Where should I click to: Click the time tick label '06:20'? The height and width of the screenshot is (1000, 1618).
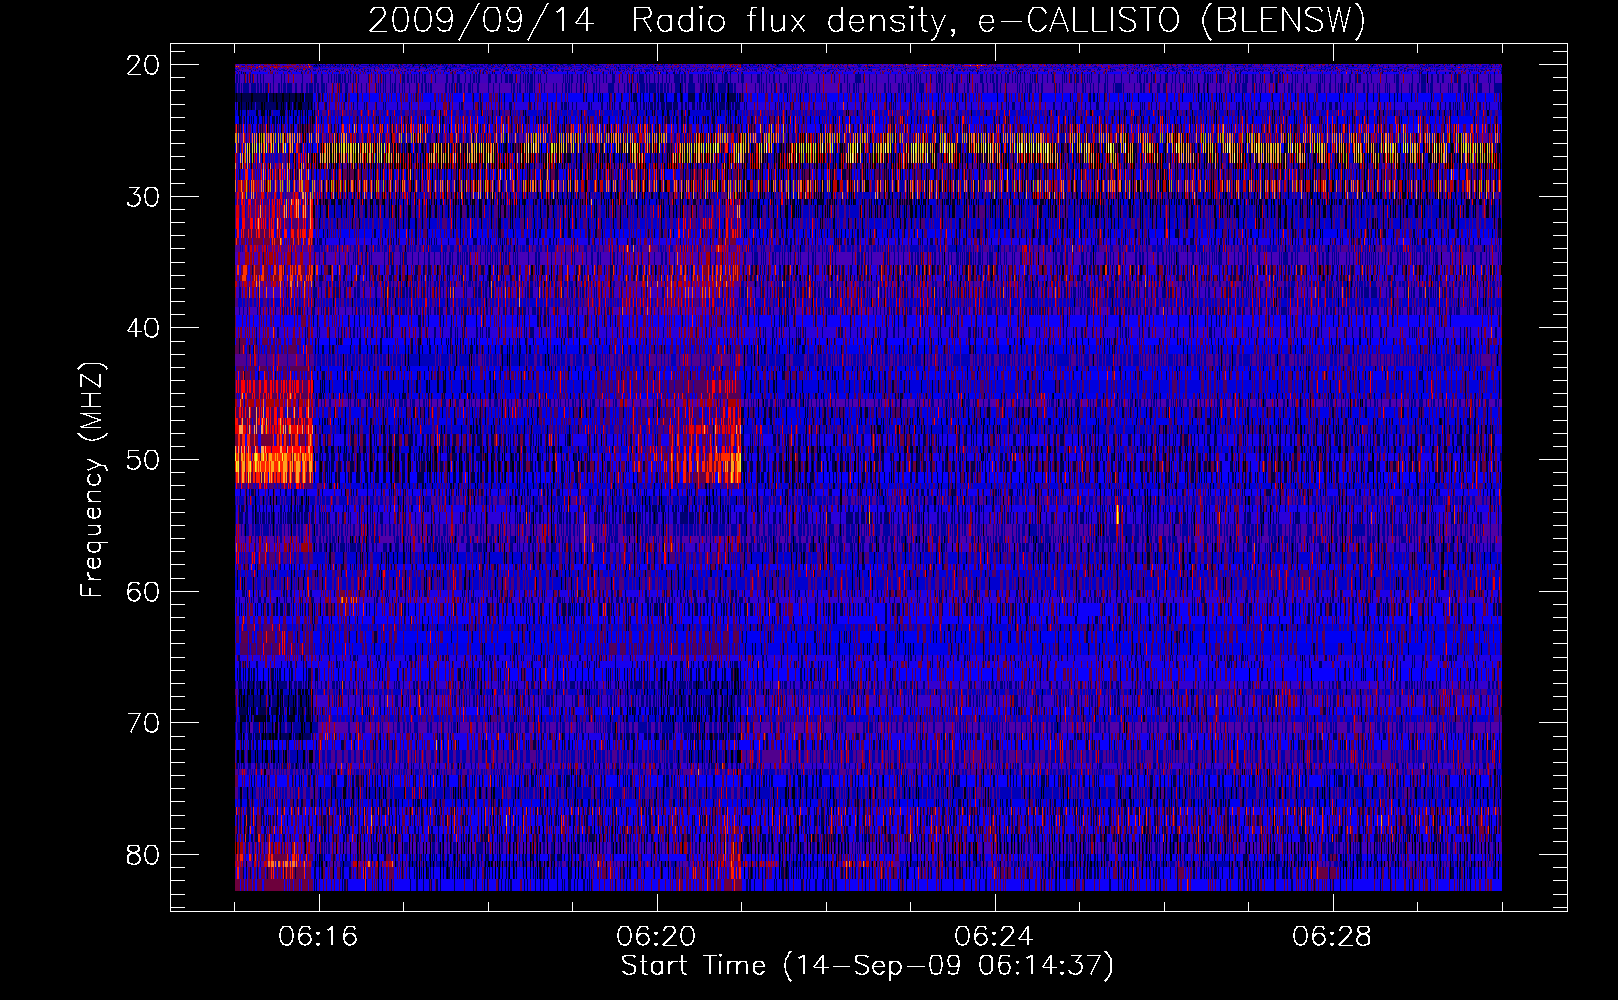click(657, 937)
